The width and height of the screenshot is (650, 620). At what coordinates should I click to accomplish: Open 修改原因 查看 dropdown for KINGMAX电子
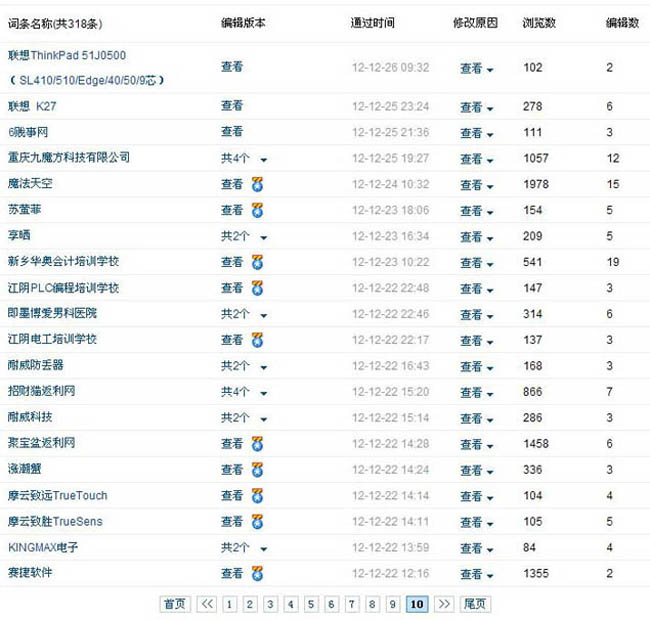[477, 548]
